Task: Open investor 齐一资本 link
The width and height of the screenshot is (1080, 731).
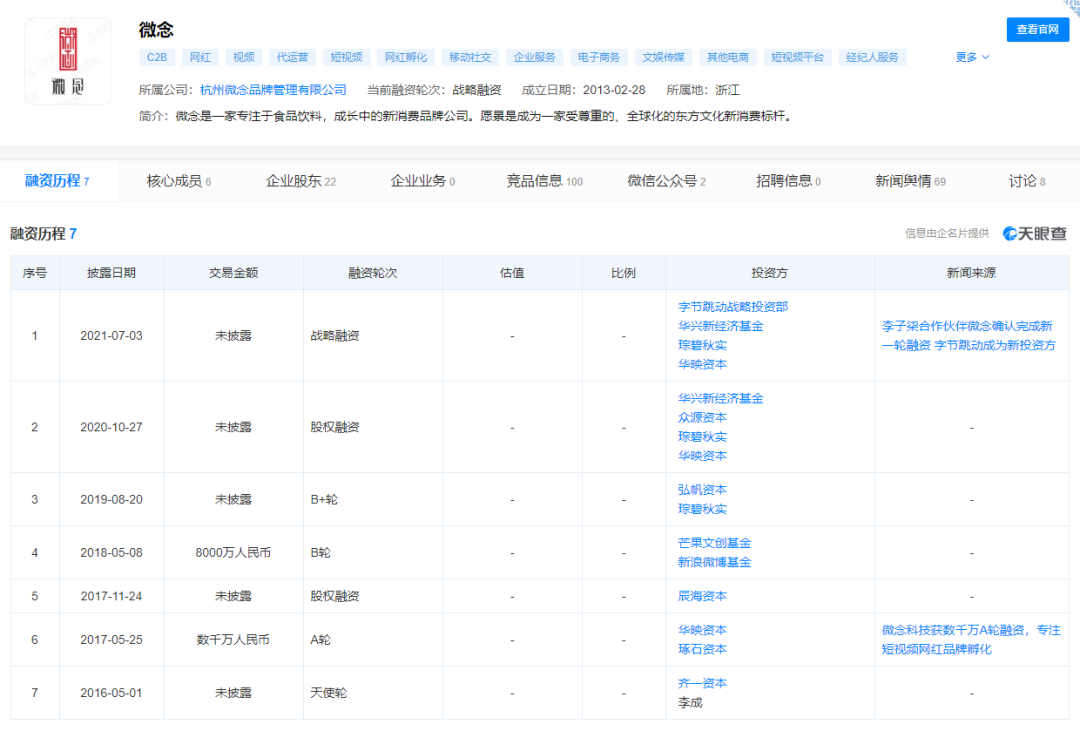Action: [x=702, y=683]
